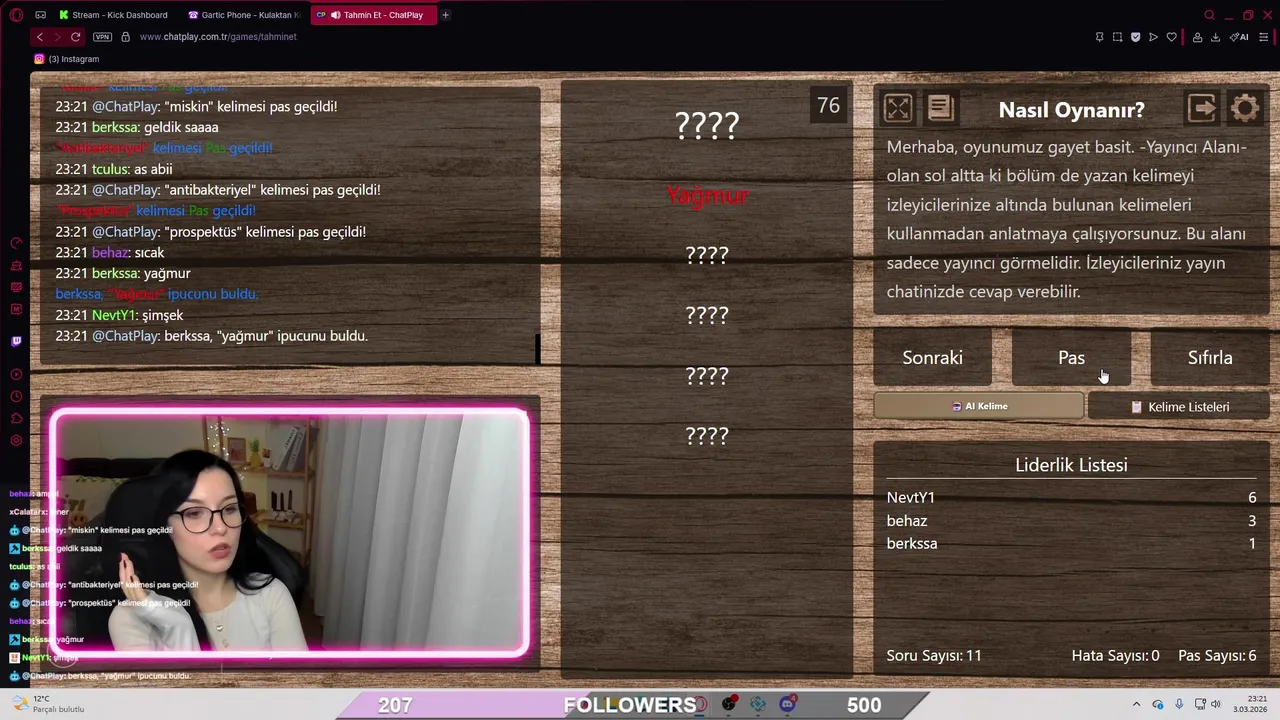This screenshot has width=1280, height=720.
Task: Click the timer value 76
Action: tap(828, 106)
